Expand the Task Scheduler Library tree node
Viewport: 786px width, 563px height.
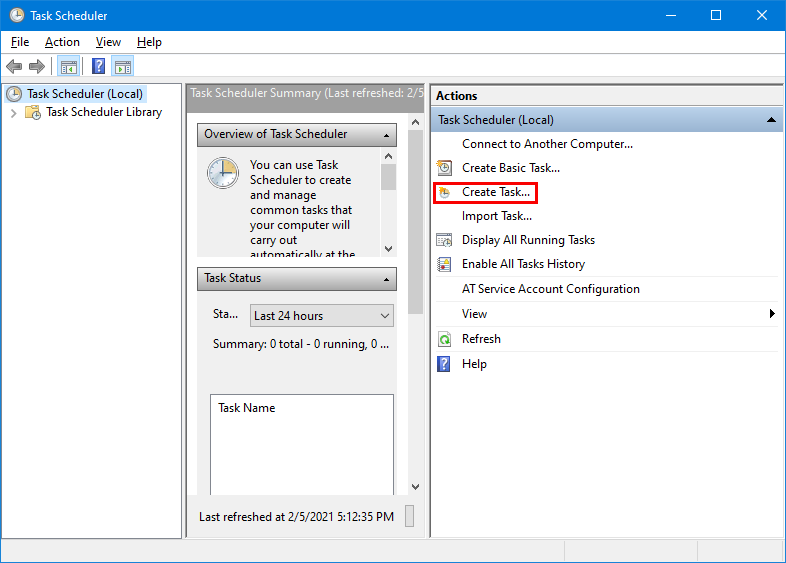(x=14, y=113)
